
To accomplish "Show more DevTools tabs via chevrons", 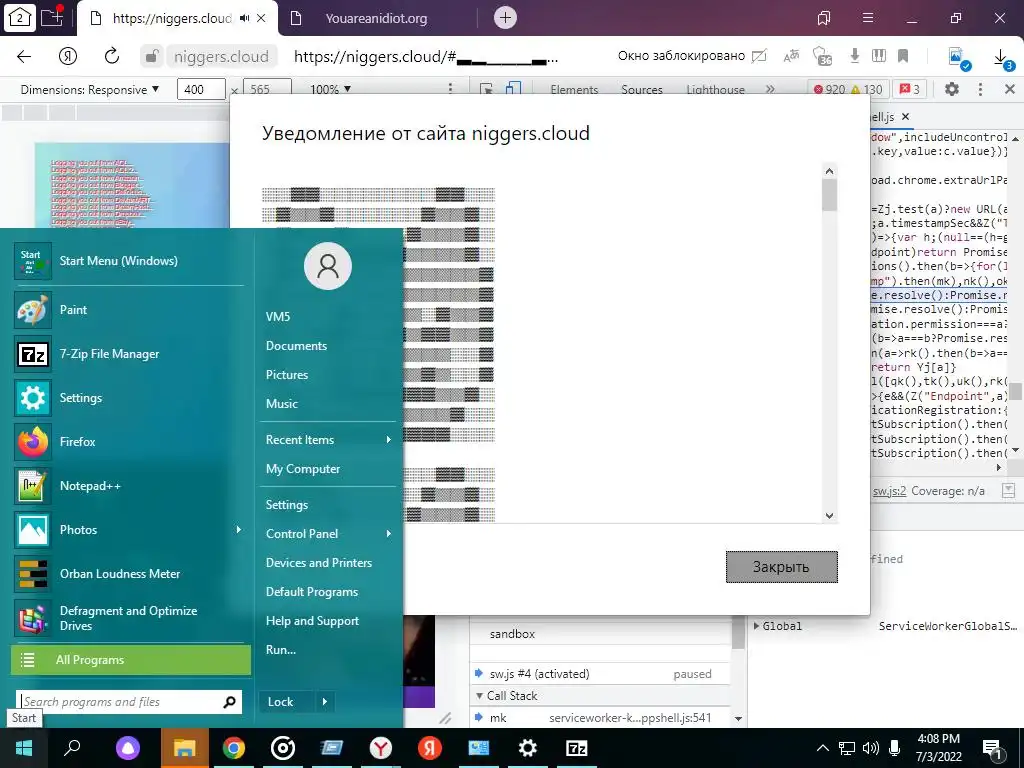I will click(x=770, y=89).
